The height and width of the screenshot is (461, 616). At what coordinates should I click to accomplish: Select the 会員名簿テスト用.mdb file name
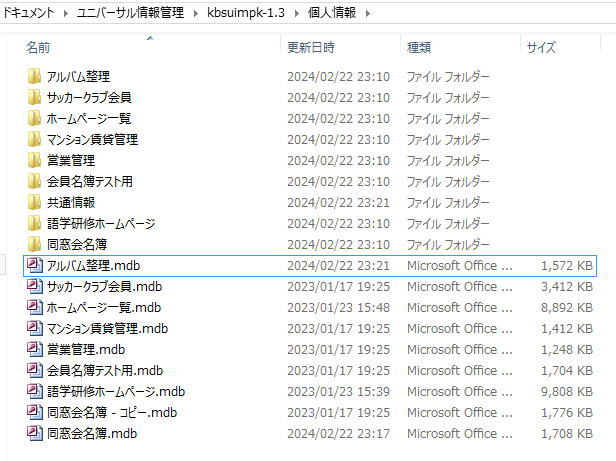point(104,371)
